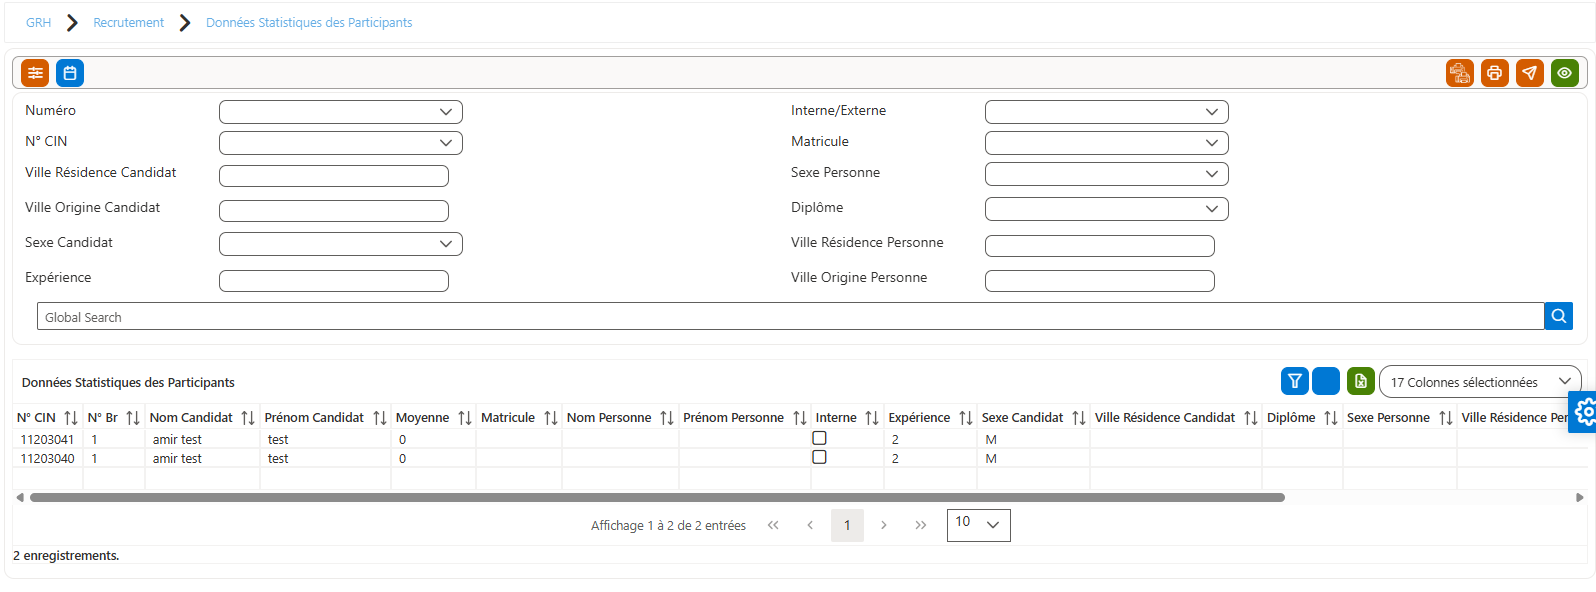The width and height of the screenshot is (1596, 592).
Task: Open the floating settings gear at right edge
Action: 1584,412
